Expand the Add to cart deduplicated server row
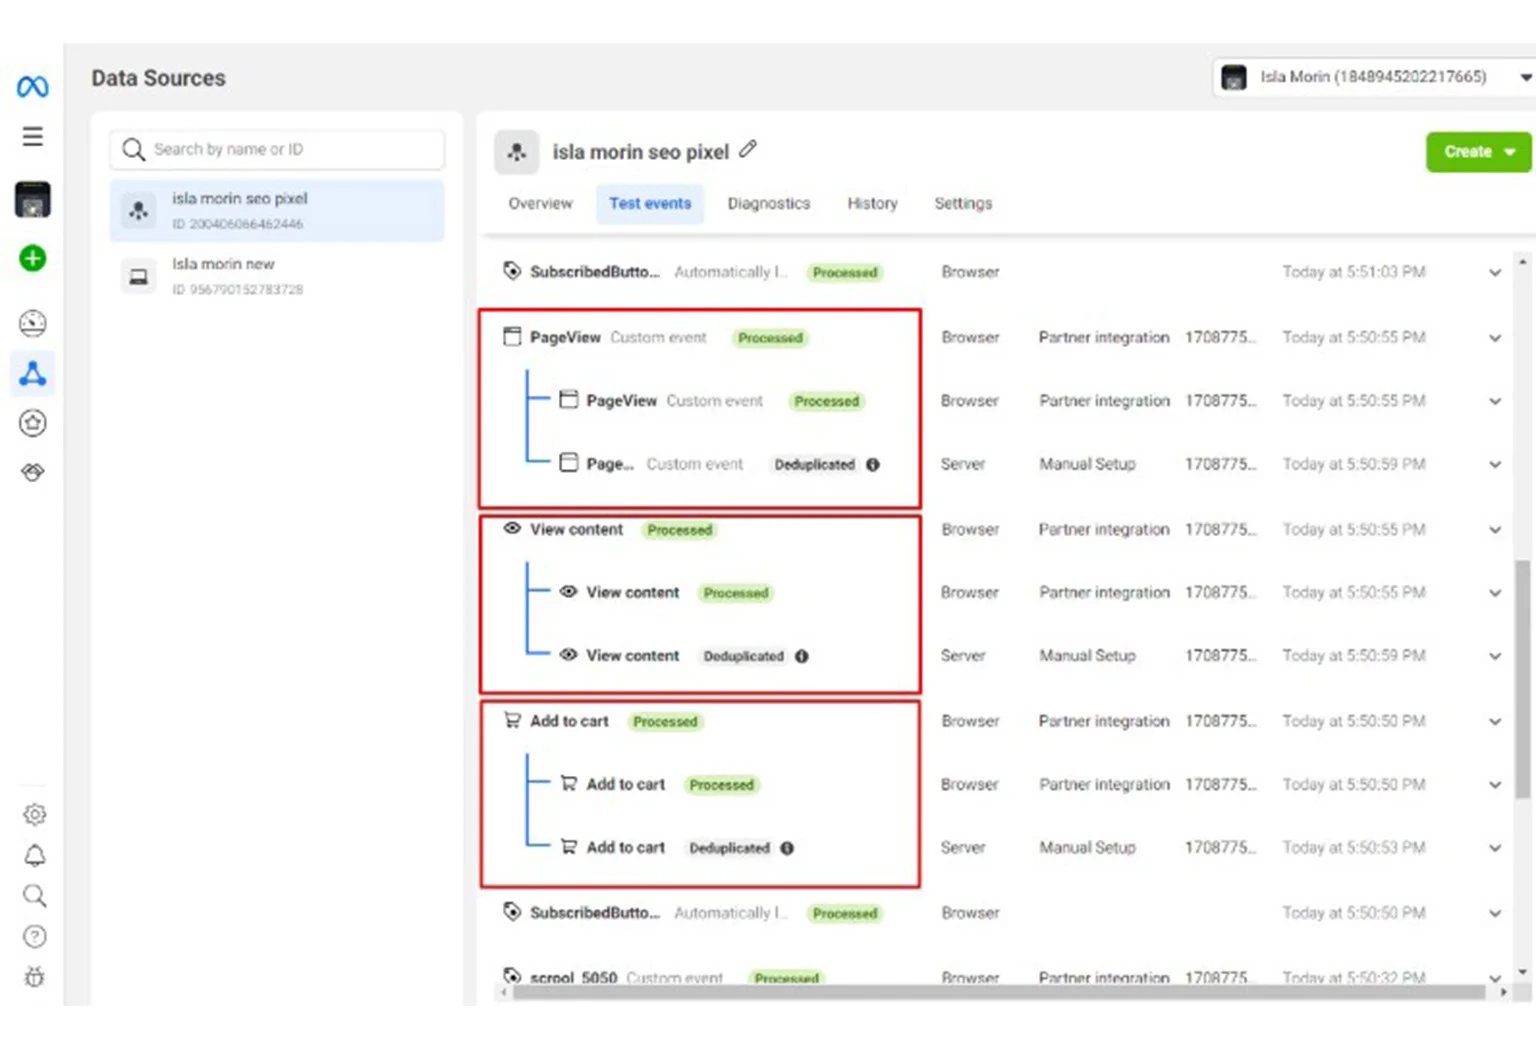The width and height of the screenshot is (1536, 1040). pyautogui.click(x=1495, y=848)
